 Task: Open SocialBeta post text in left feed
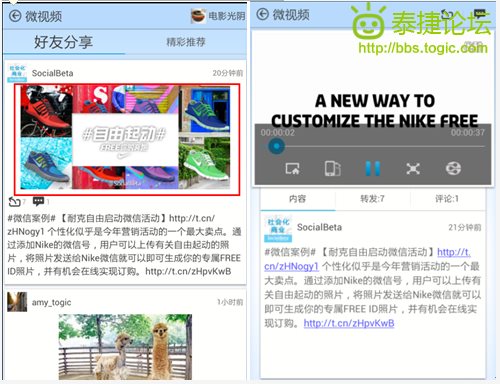(124, 245)
